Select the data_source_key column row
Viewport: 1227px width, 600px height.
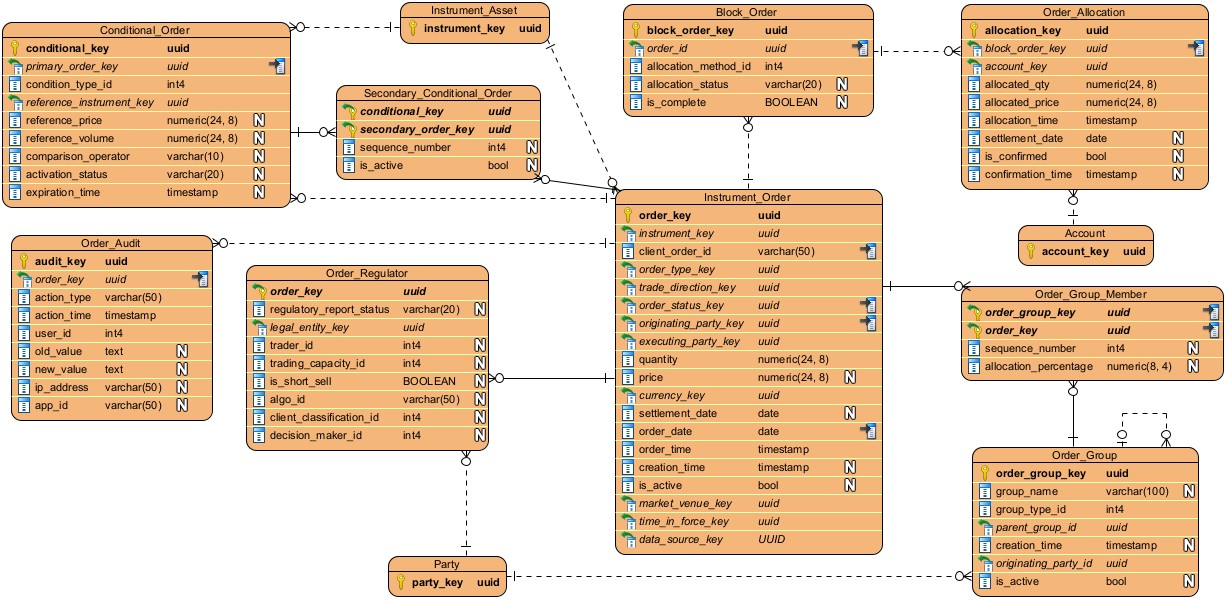[x=679, y=539]
